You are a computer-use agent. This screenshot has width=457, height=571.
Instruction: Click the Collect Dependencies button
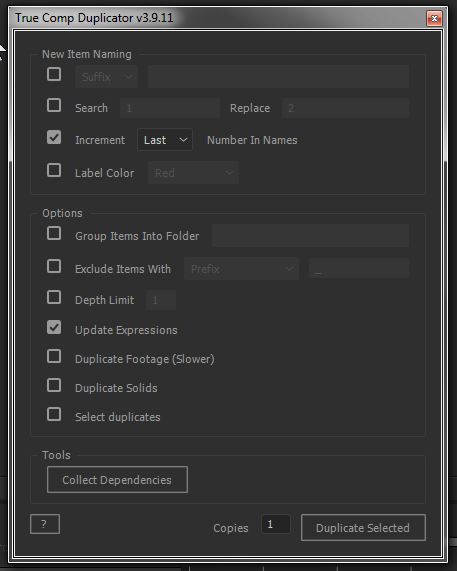(117, 480)
